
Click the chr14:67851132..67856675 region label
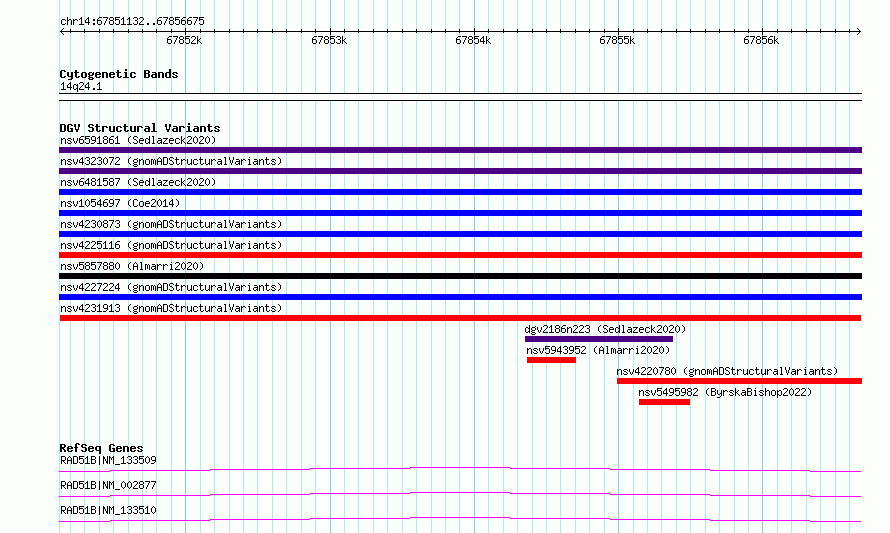[132, 21]
